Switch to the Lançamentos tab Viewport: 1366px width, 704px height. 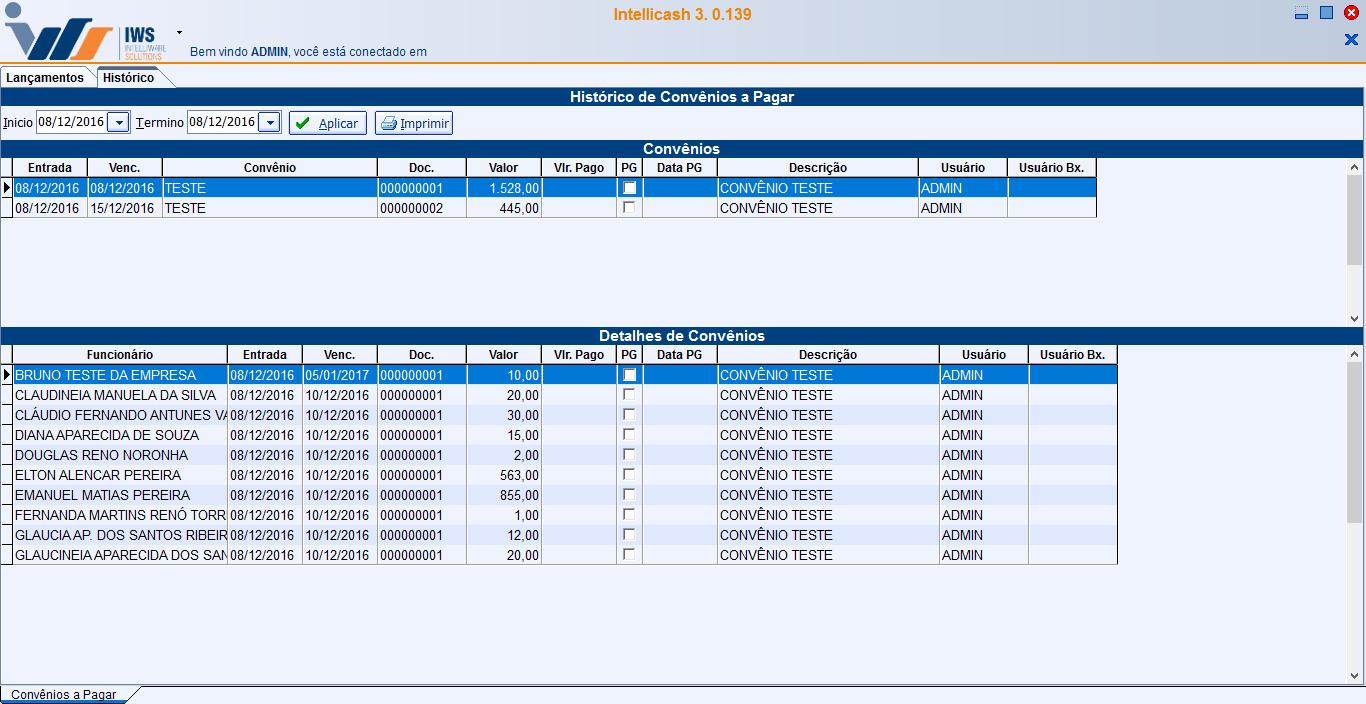(x=46, y=78)
